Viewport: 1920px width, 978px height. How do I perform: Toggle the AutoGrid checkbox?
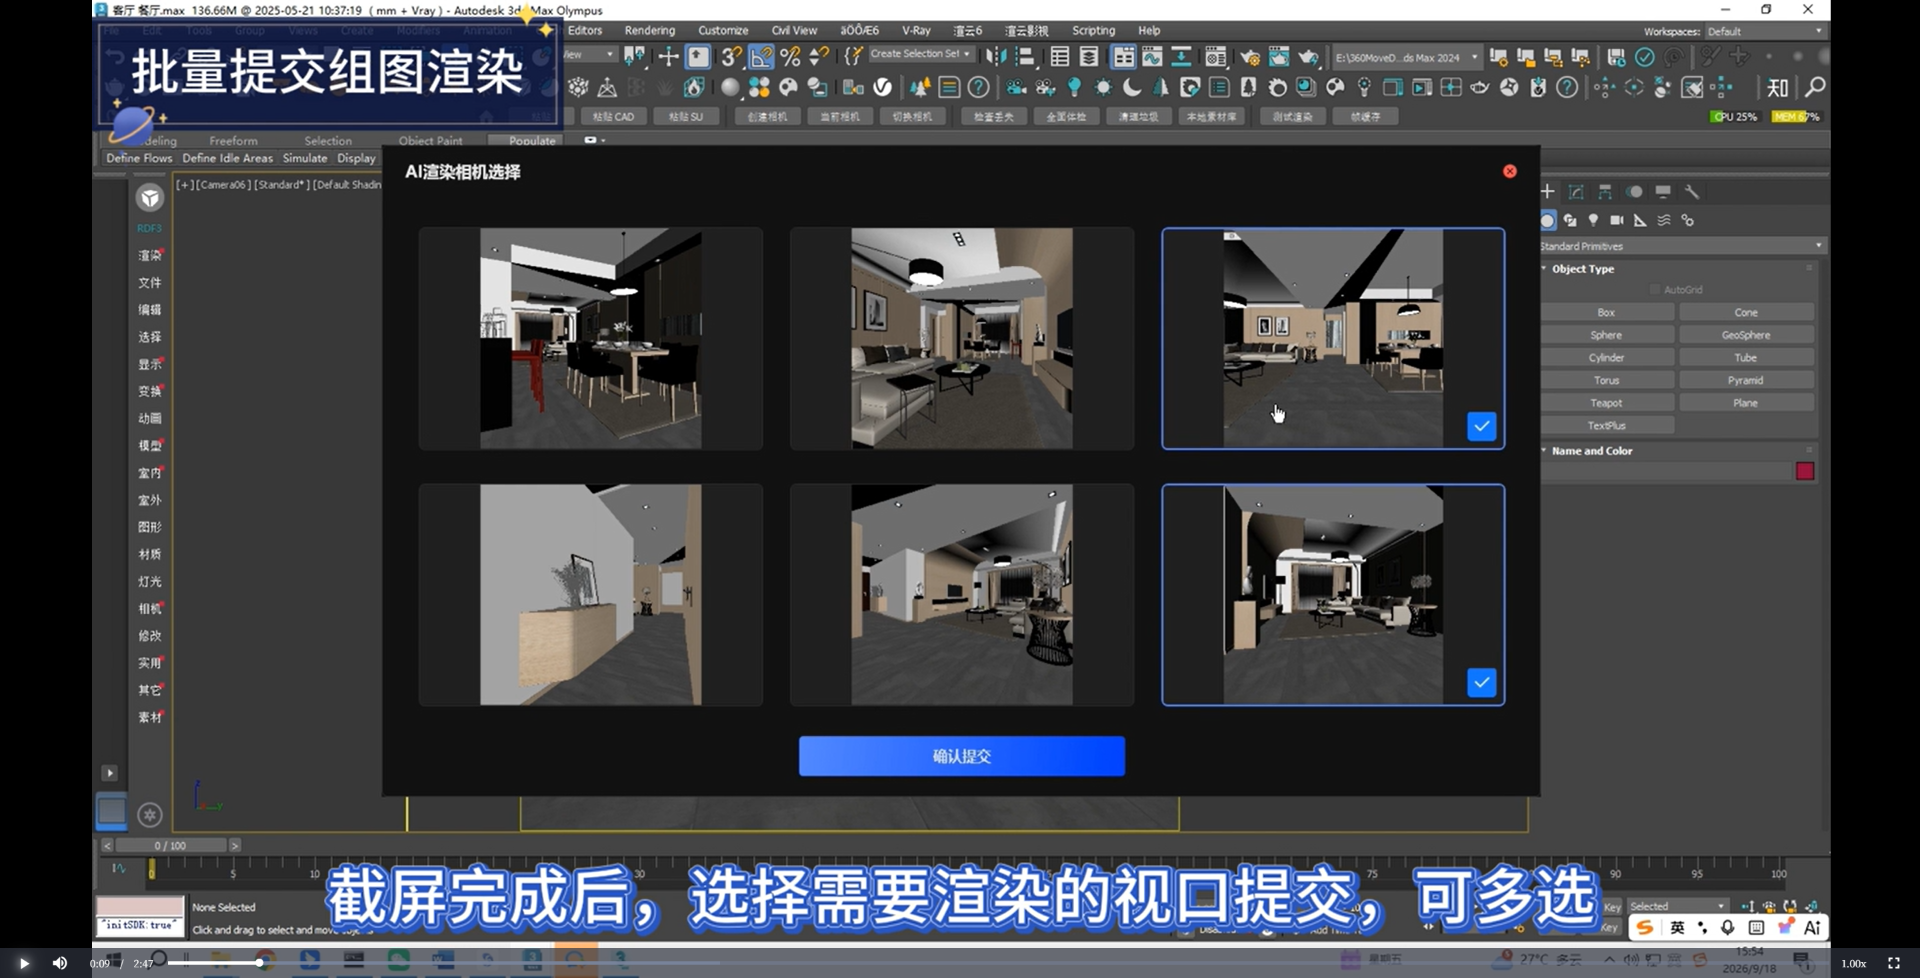coord(1655,290)
